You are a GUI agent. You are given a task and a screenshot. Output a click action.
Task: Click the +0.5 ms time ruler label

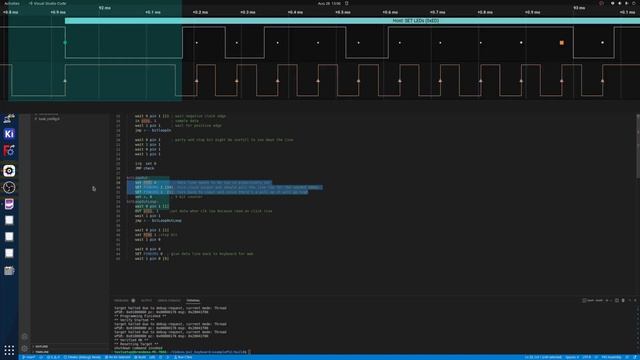tap(343, 12)
